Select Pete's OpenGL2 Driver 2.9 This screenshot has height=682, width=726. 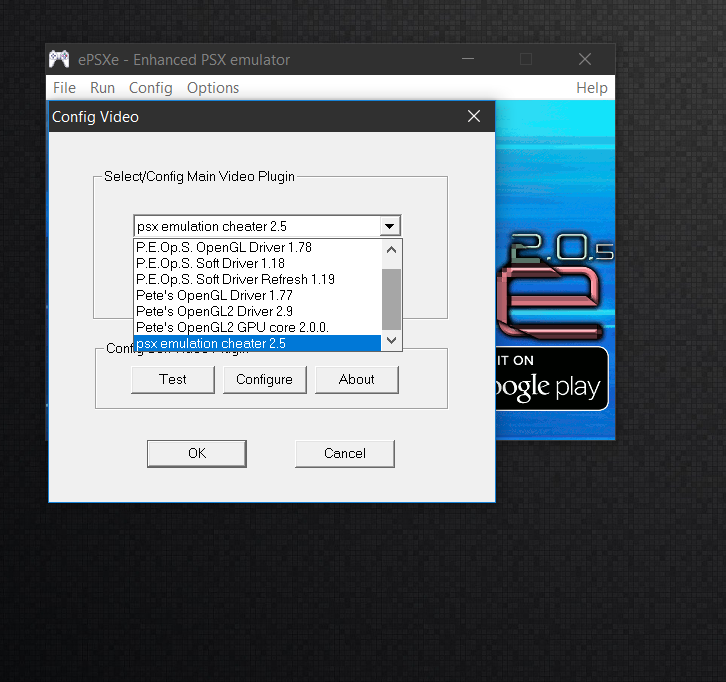(x=257, y=311)
